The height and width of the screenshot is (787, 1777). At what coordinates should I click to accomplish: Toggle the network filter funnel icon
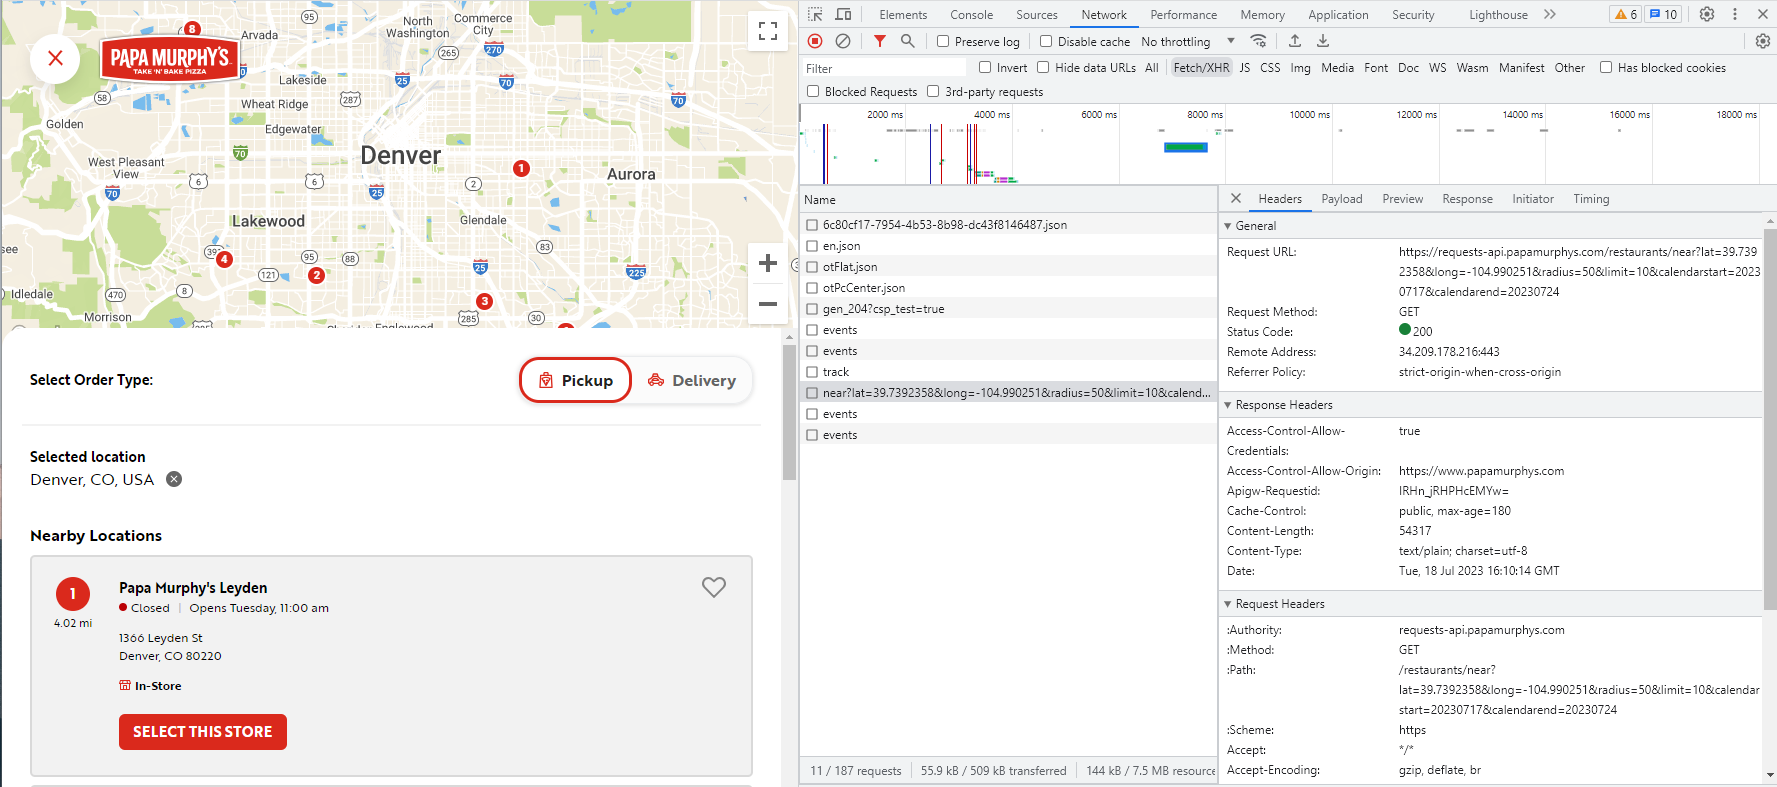point(879,41)
